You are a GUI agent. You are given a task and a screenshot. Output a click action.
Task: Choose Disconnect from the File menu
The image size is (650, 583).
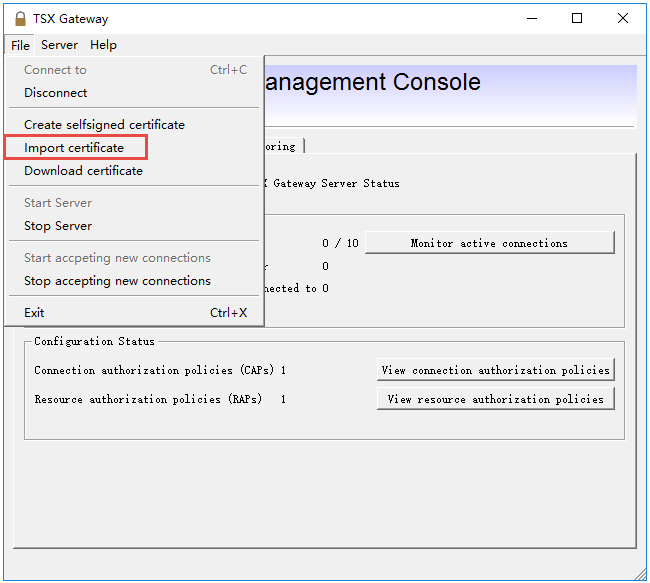pos(134,92)
